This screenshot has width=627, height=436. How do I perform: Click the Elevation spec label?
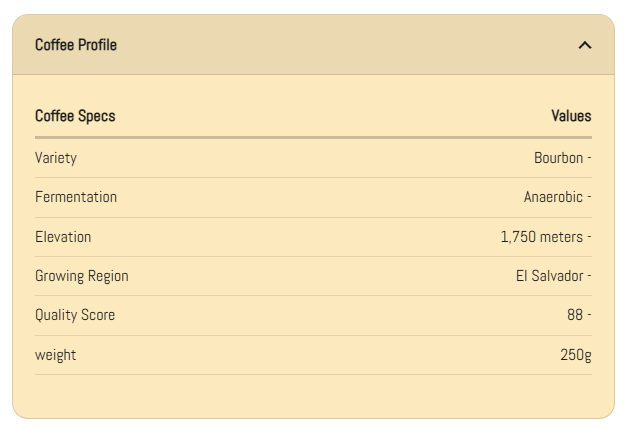63,237
